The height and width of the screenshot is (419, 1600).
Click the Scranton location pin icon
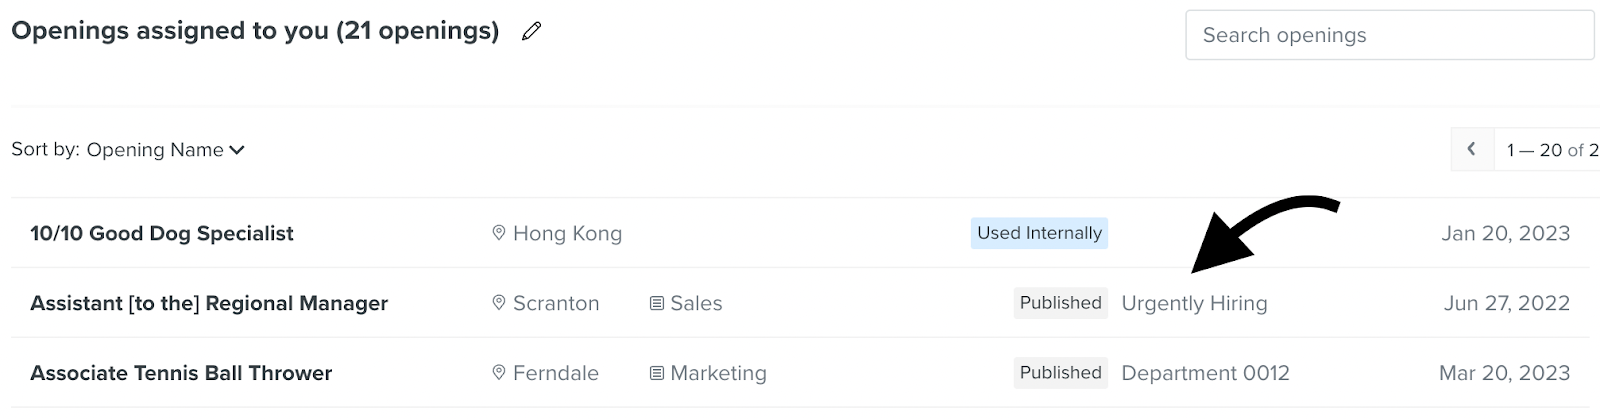pyautogui.click(x=499, y=303)
